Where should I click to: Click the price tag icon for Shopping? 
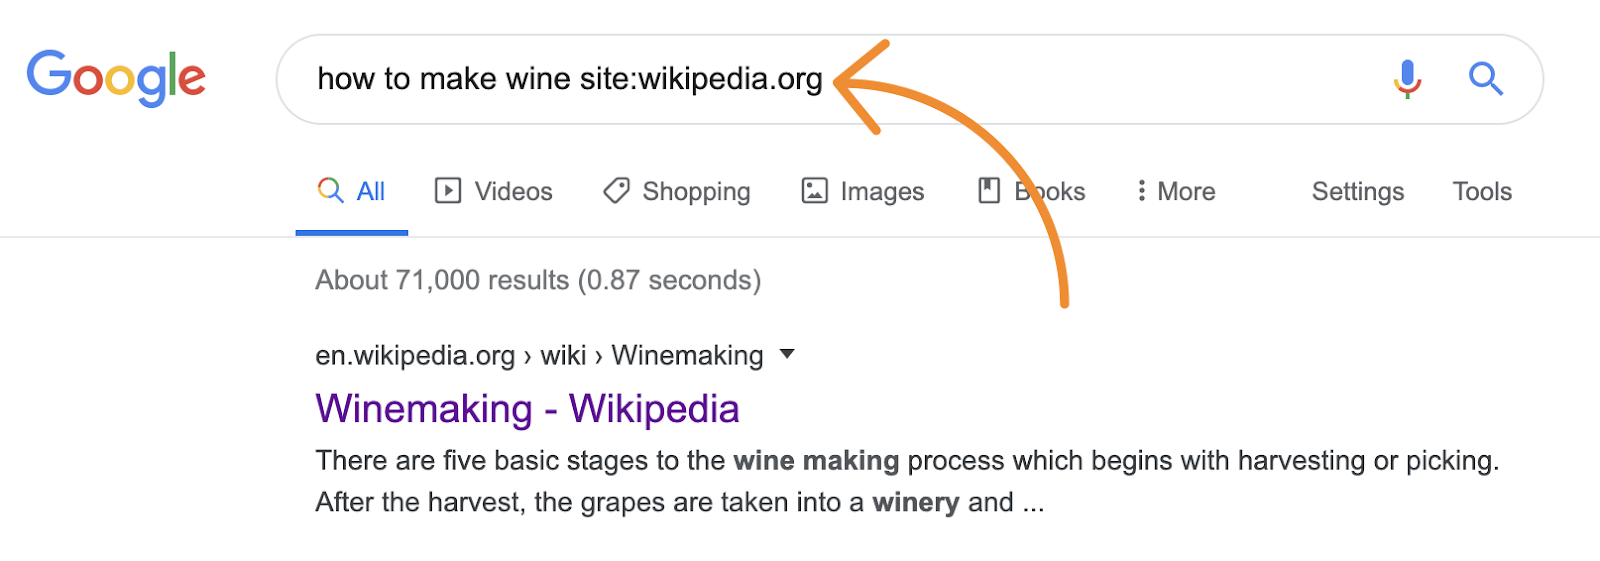pyautogui.click(x=616, y=190)
